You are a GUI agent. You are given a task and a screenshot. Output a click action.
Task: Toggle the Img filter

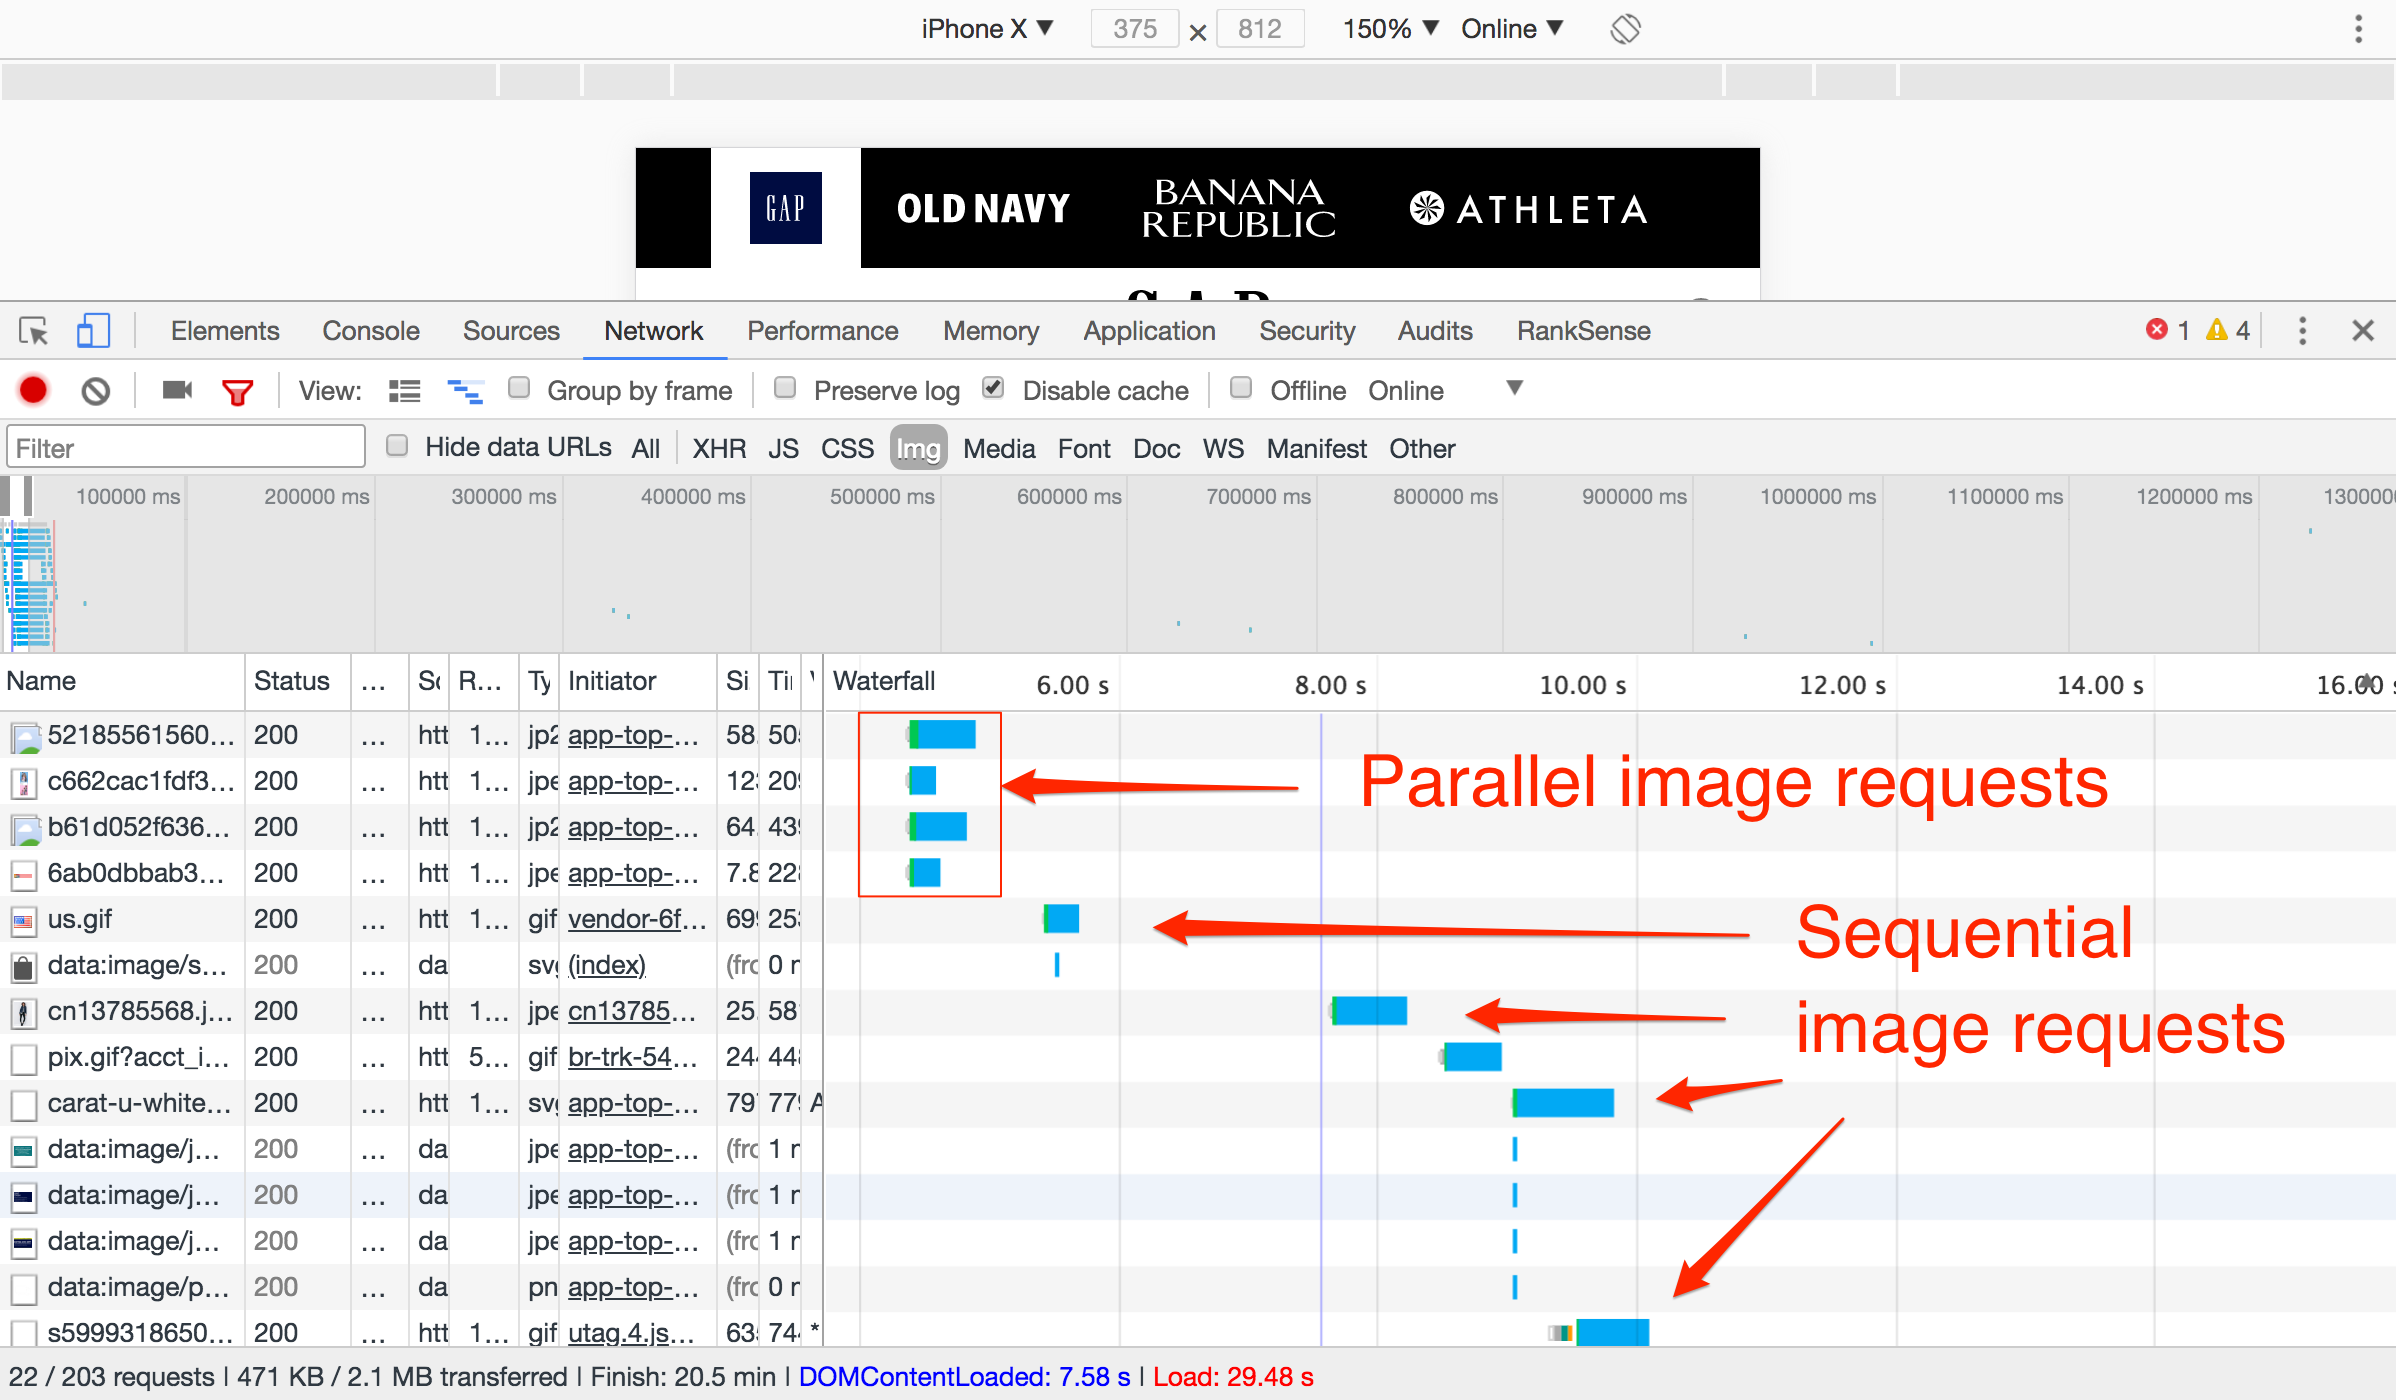tap(918, 448)
